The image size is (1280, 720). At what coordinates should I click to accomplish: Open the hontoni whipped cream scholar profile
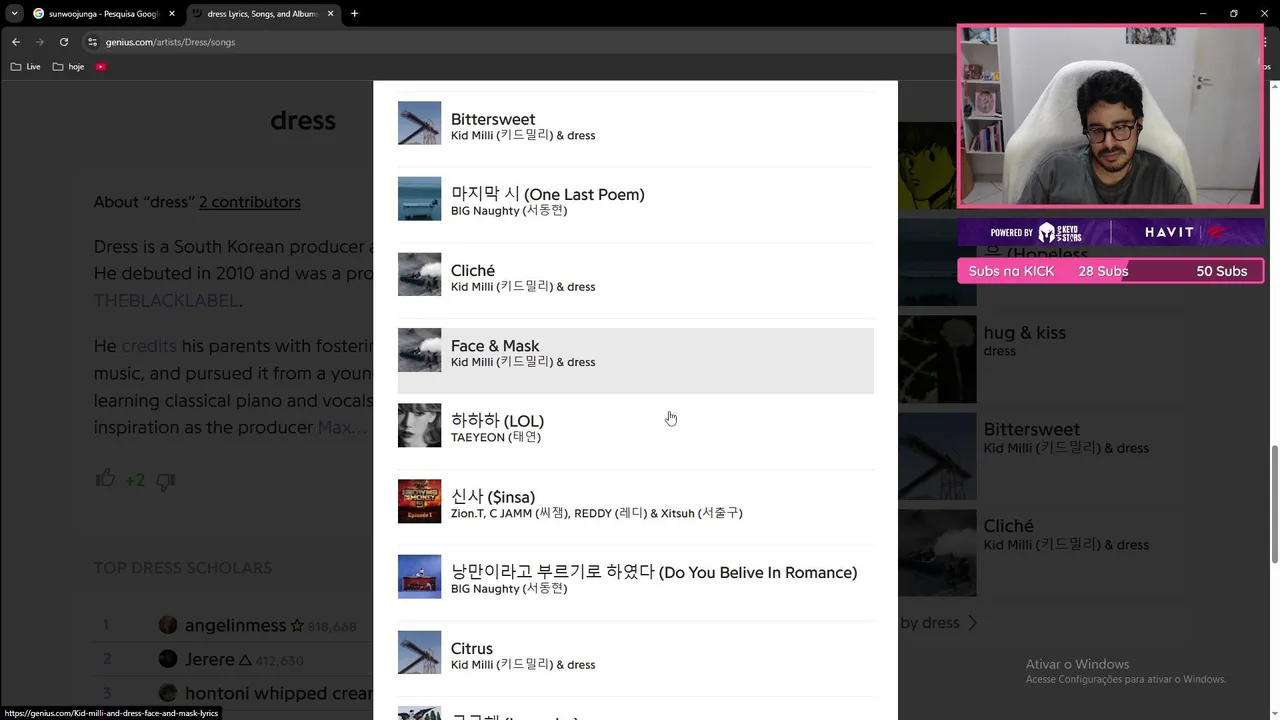pos(278,693)
